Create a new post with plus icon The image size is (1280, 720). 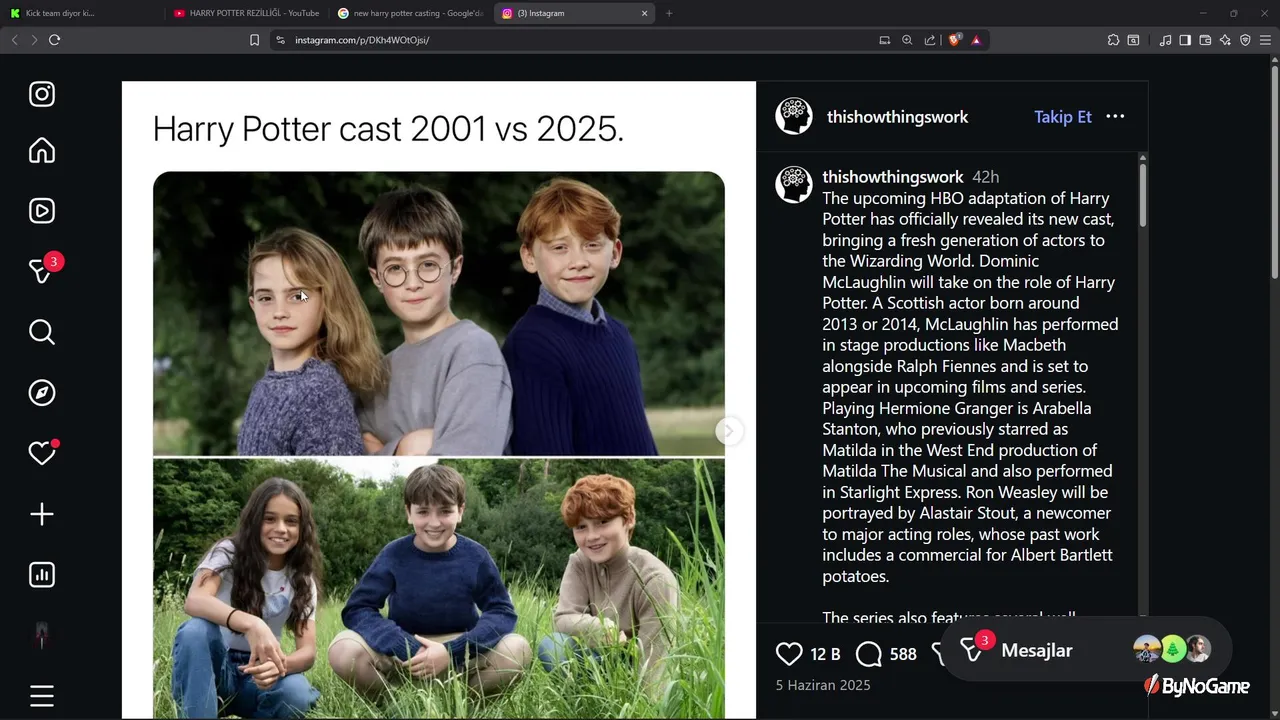pos(42,514)
